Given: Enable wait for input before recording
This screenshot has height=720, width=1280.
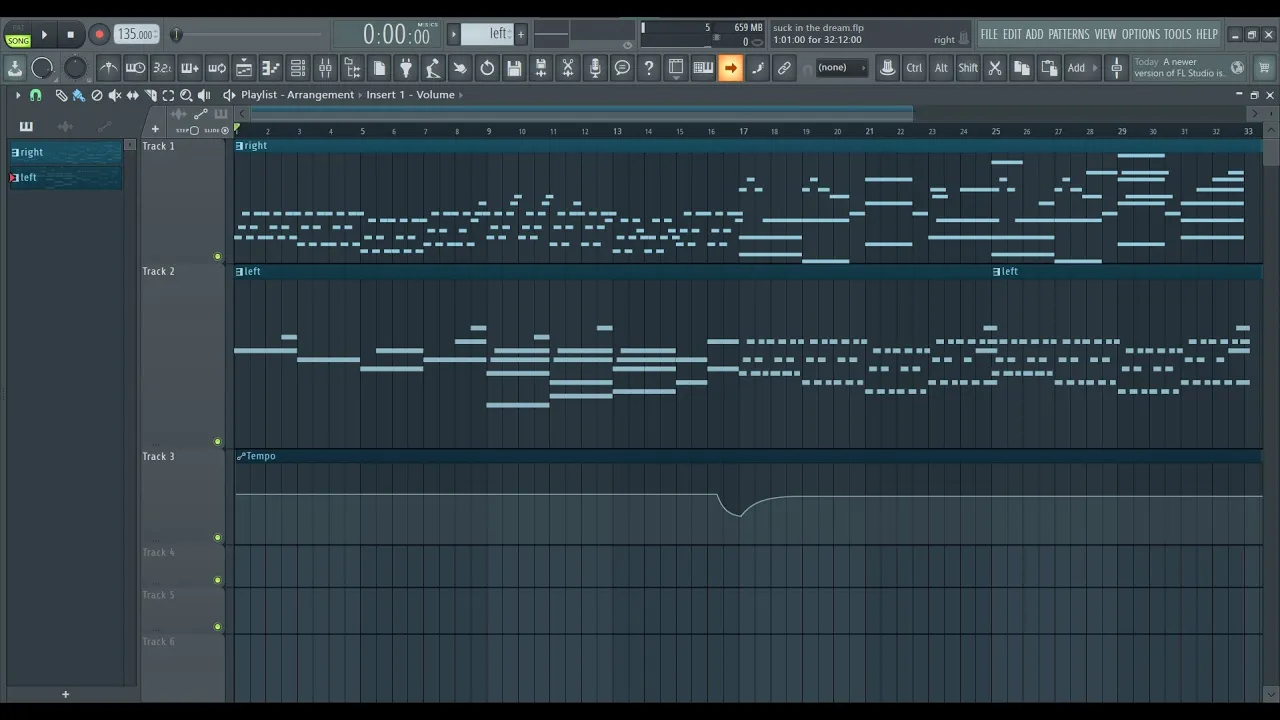Looking at the screenshot, I should pyautogui.click(x=135, y=68).
